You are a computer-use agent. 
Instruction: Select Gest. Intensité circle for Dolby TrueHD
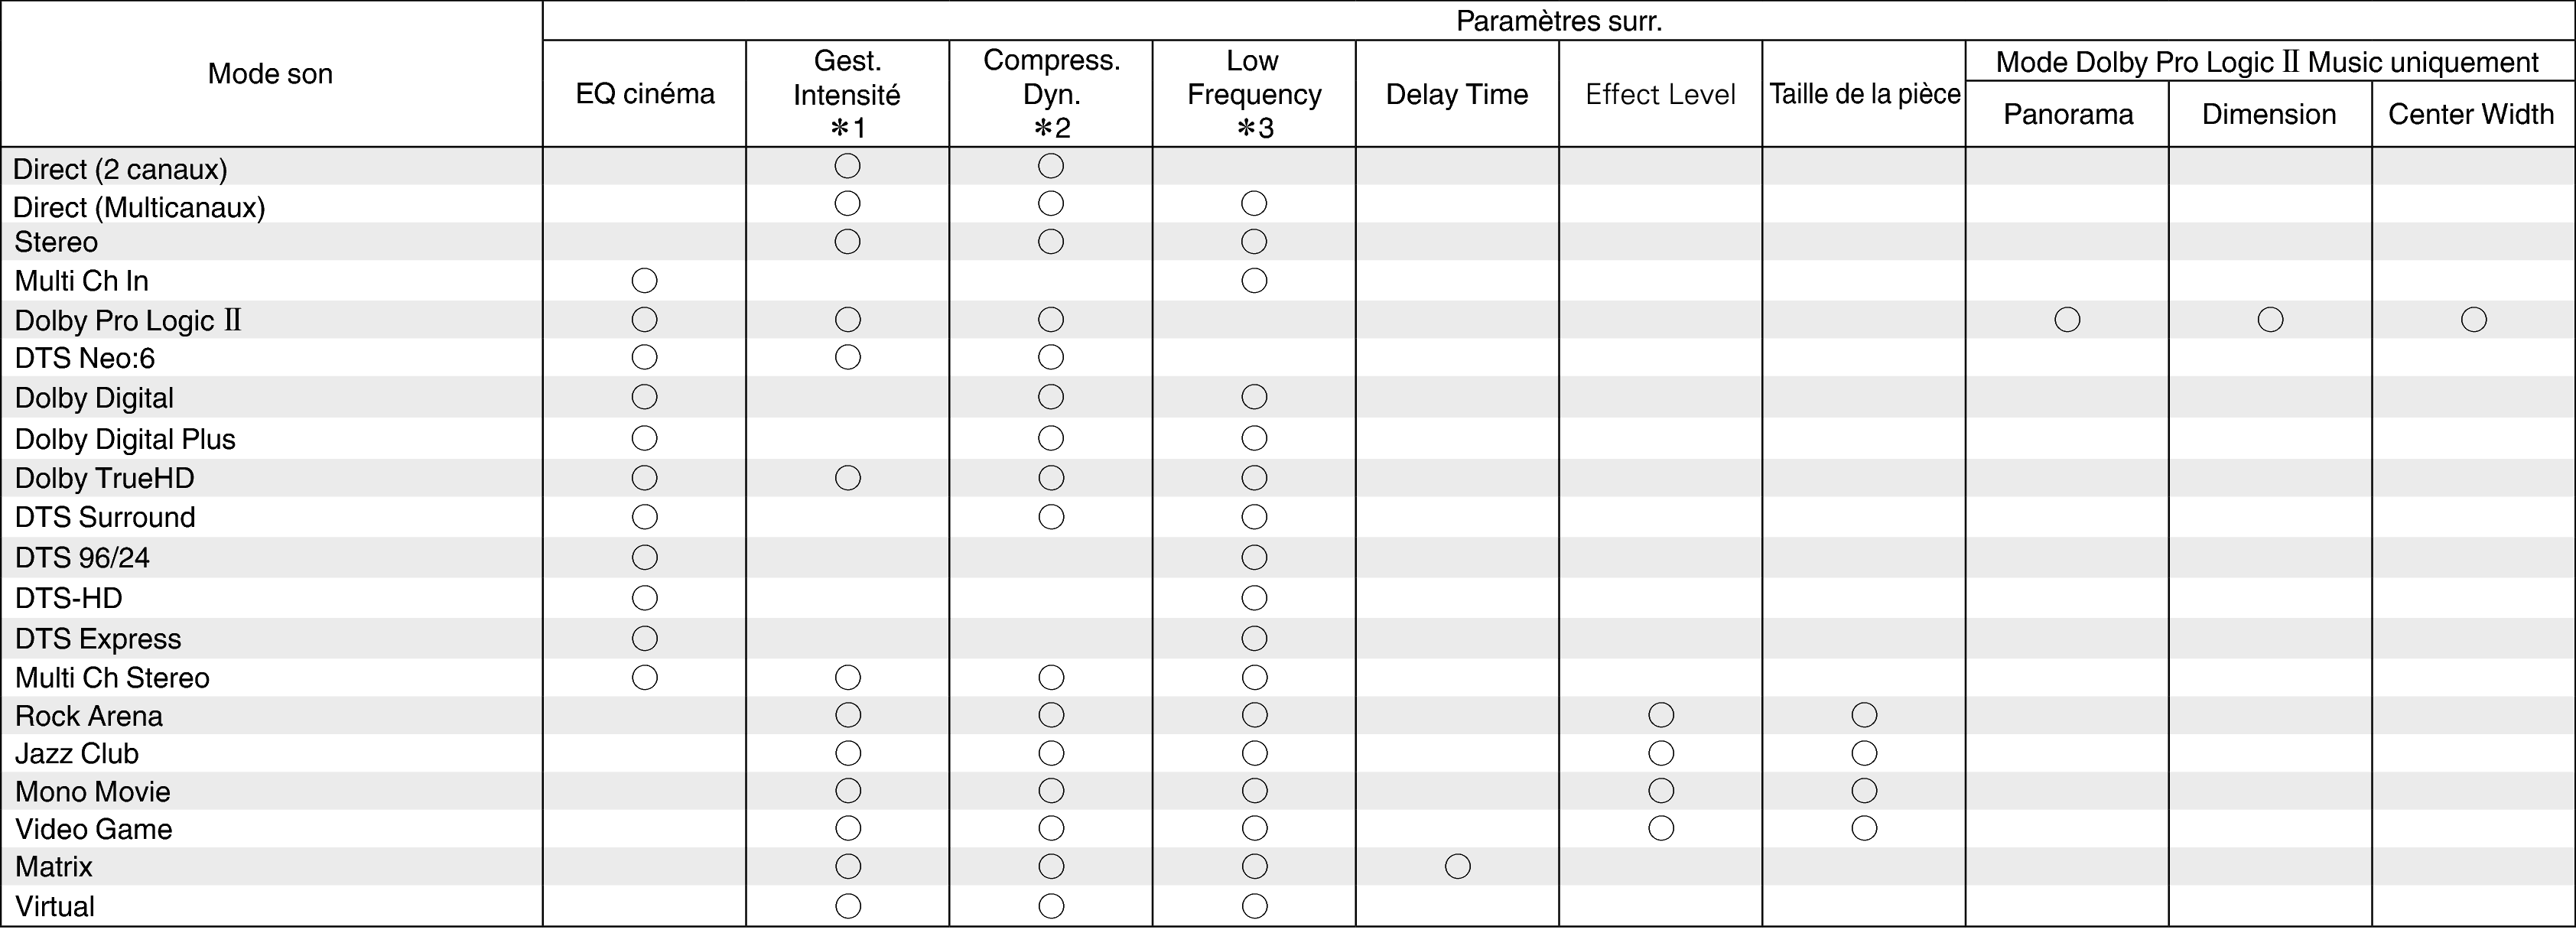point(847,478)
